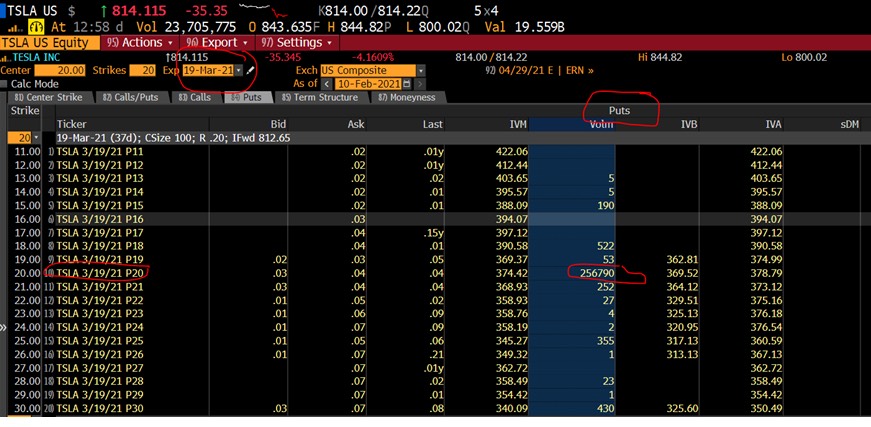Switch to the Moneyness tab

click(x=407, y=97)
